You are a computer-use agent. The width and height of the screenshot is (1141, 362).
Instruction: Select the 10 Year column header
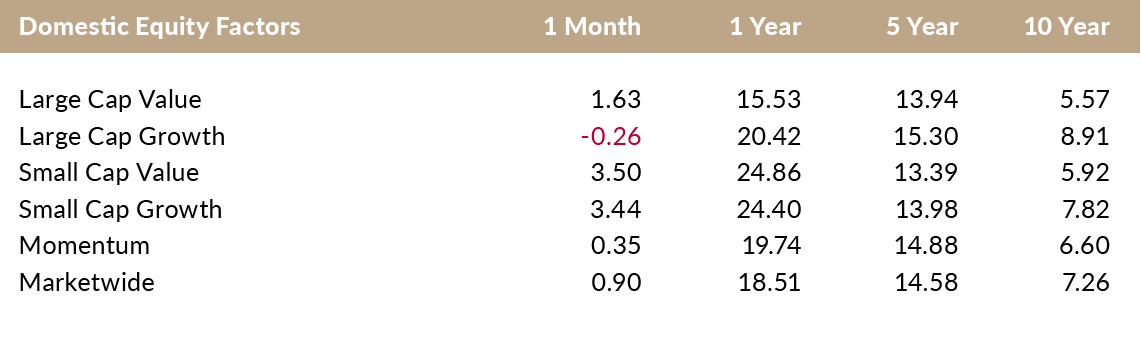tap(1067, 27)
